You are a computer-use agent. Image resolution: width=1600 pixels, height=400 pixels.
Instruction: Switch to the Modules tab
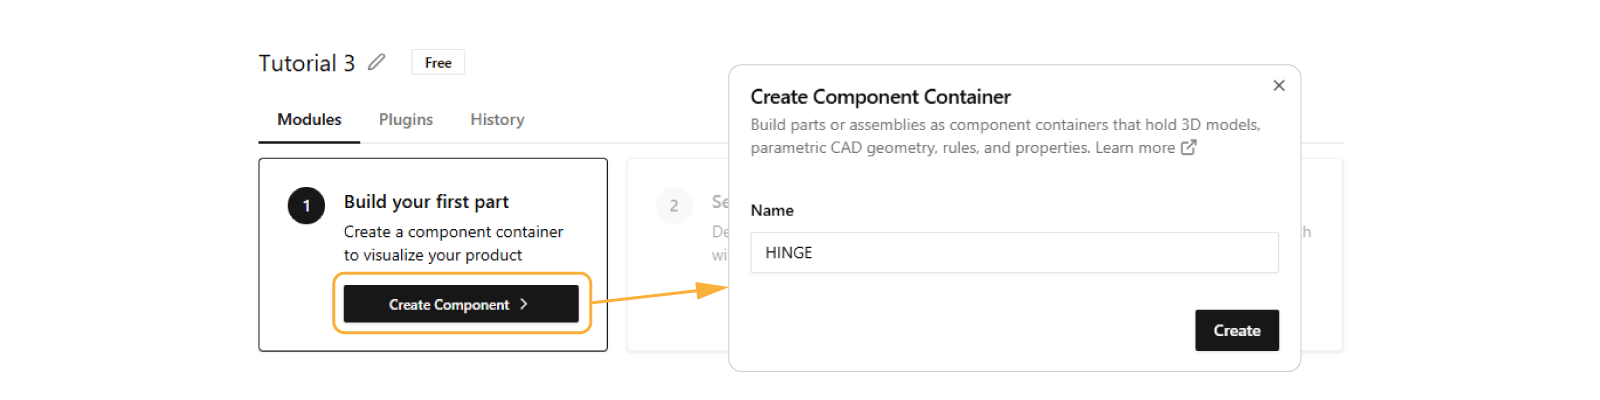click(309, 120)
